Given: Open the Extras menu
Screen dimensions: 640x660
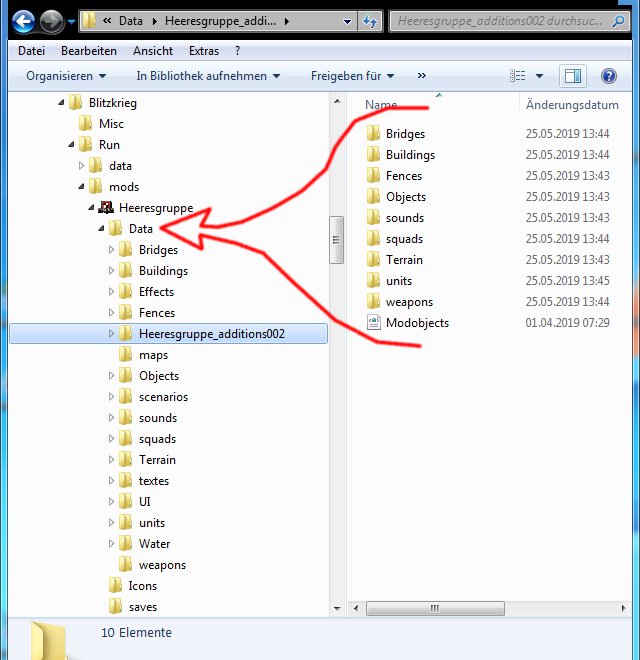Looking at the screenshot, I should (x=204, y=51).
